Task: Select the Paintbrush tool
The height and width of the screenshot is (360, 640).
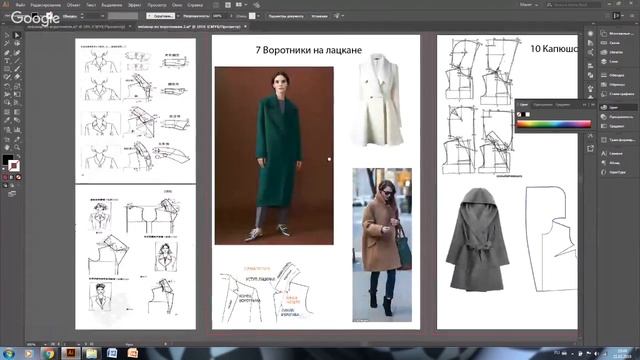Action: [x=17, y=69]
